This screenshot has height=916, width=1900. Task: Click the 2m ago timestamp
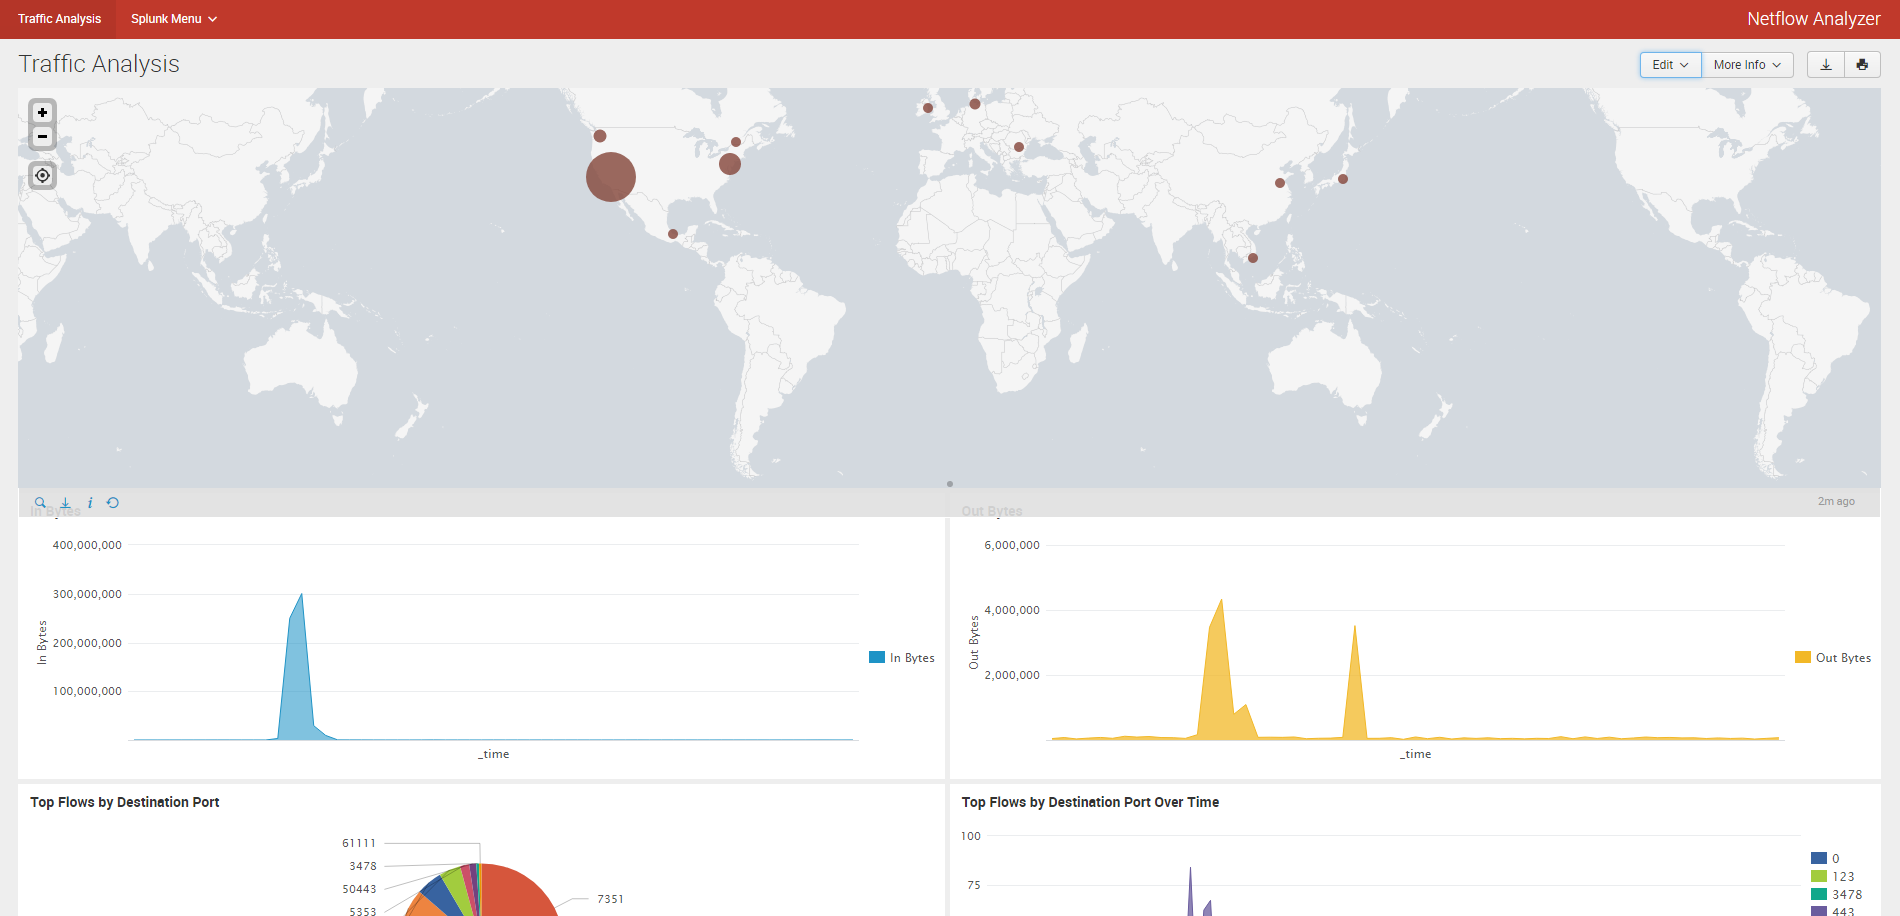click(x=1836, y=501)
